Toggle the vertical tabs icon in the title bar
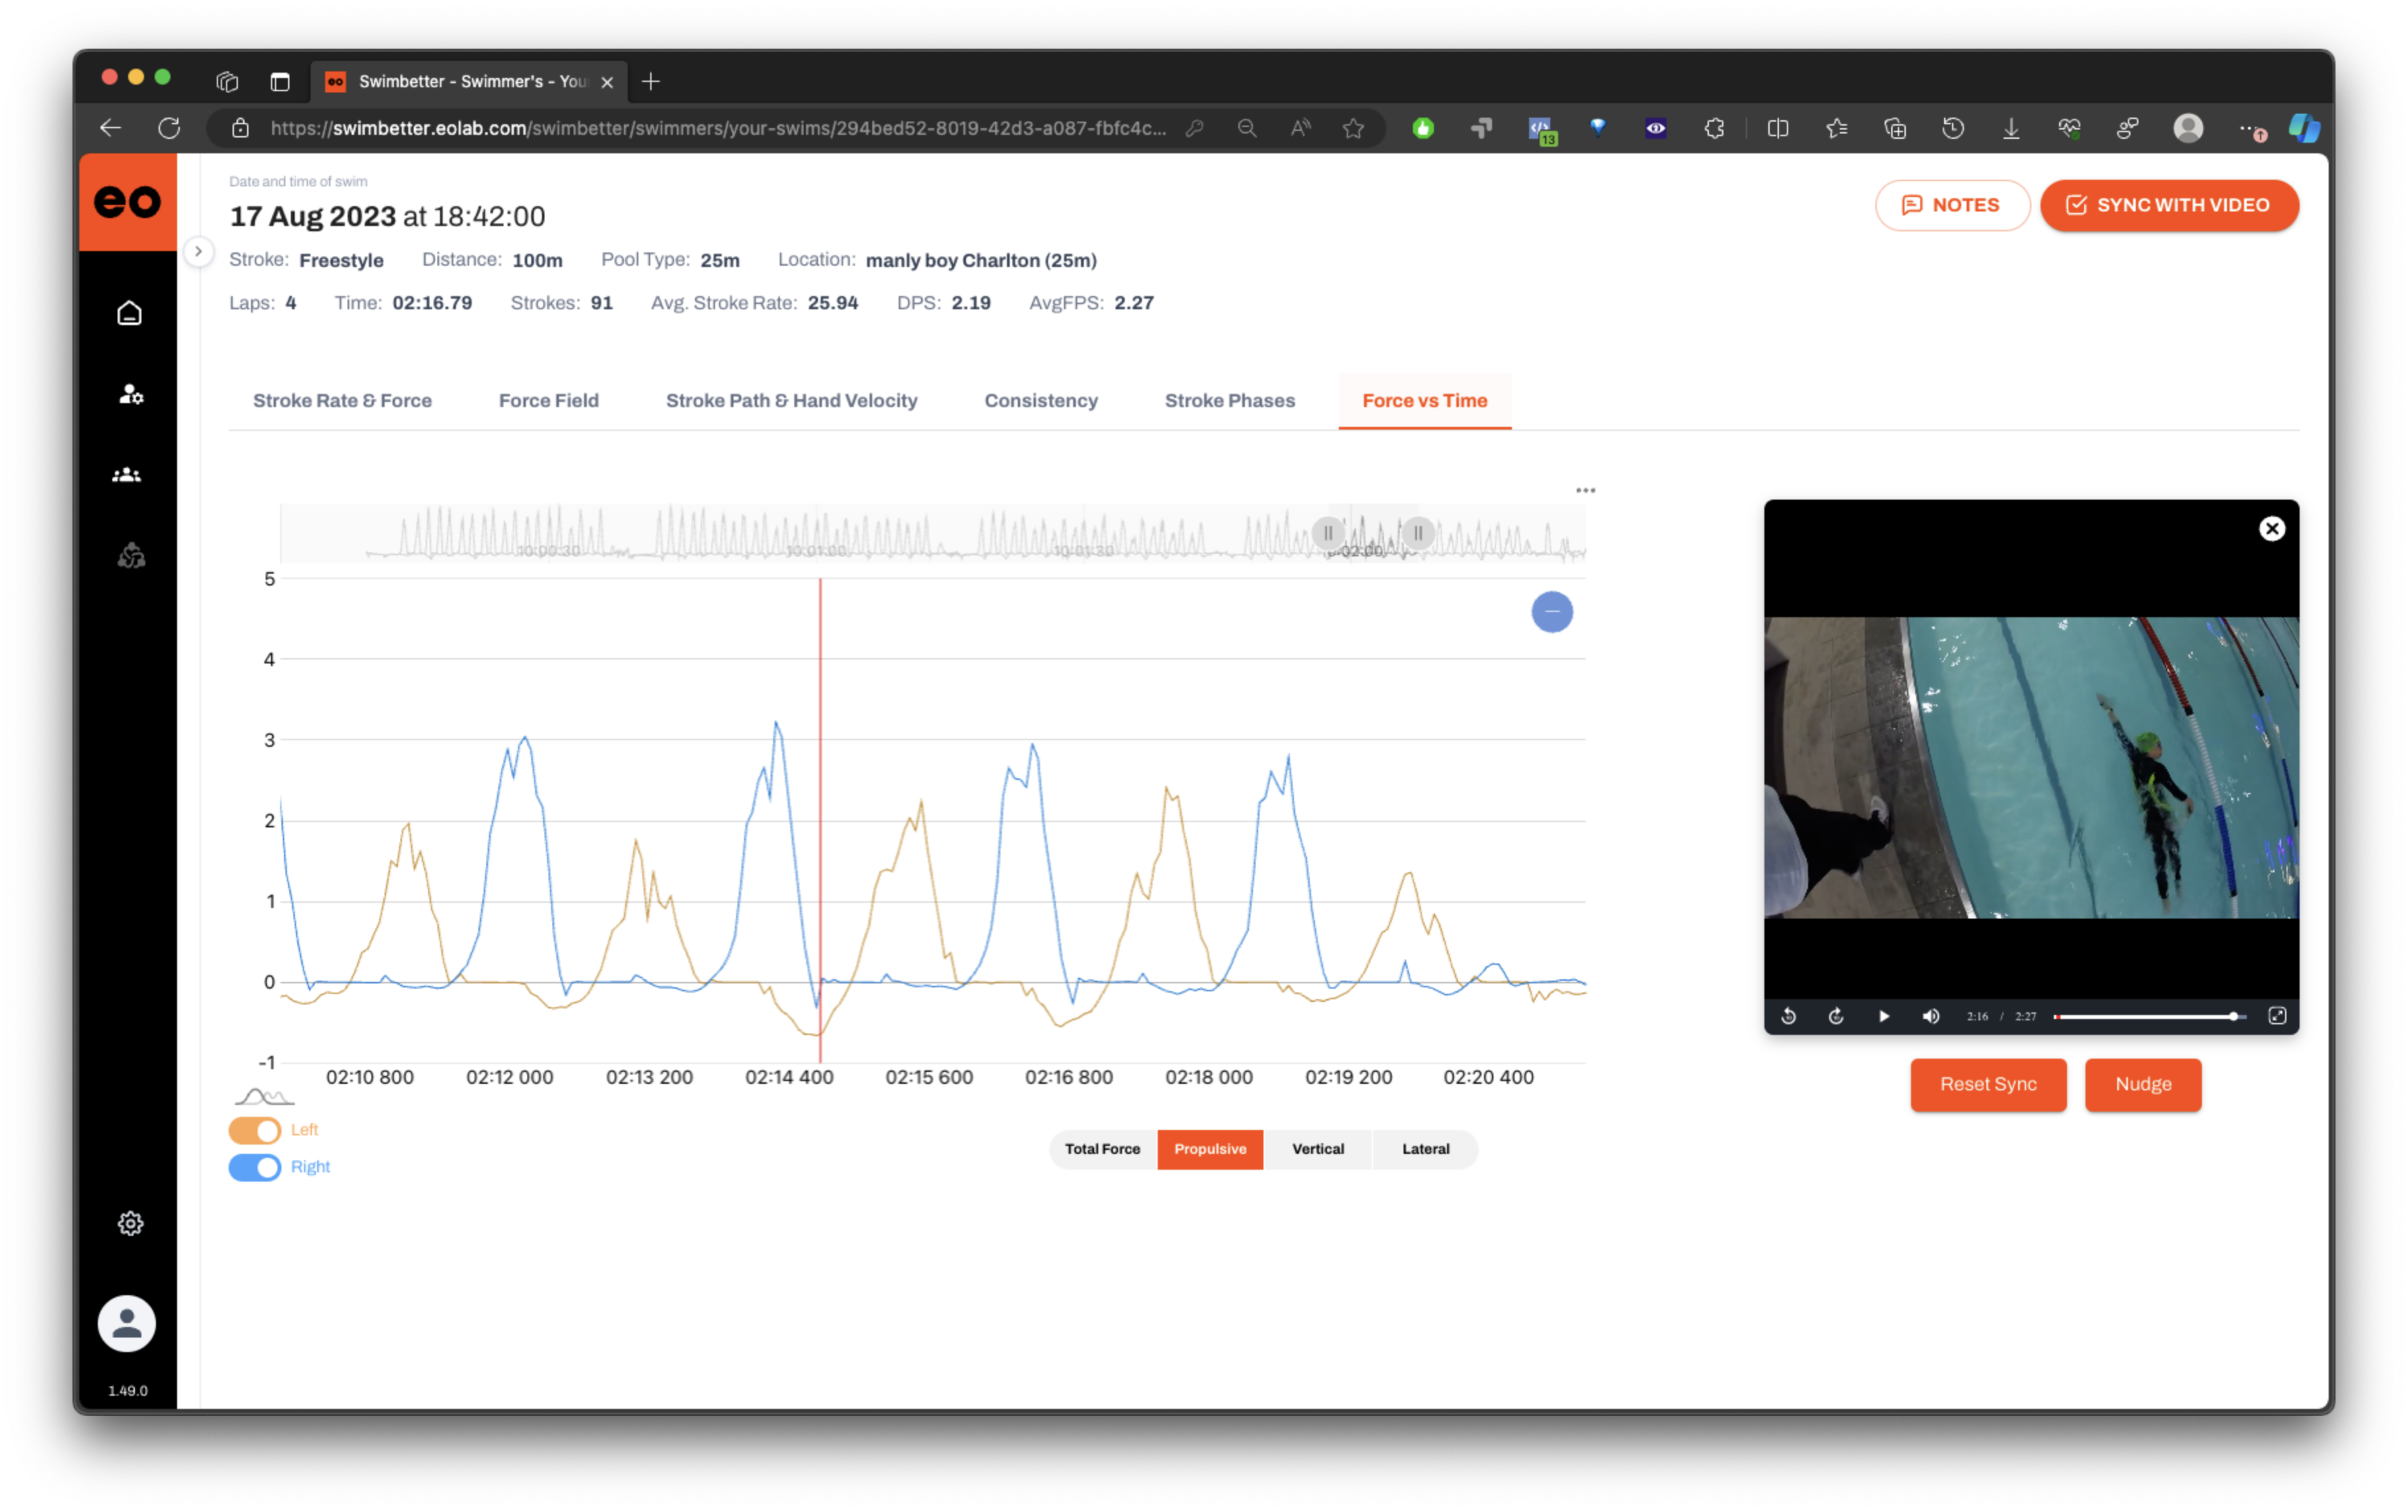Screen dimensions: 2408x1512 pos(280,82)
